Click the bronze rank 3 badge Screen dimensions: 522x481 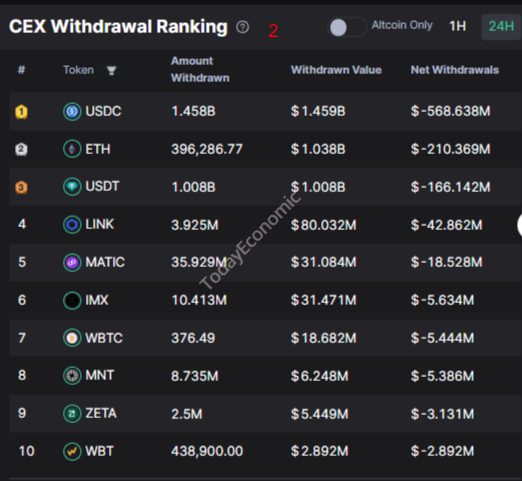[21, 187]
